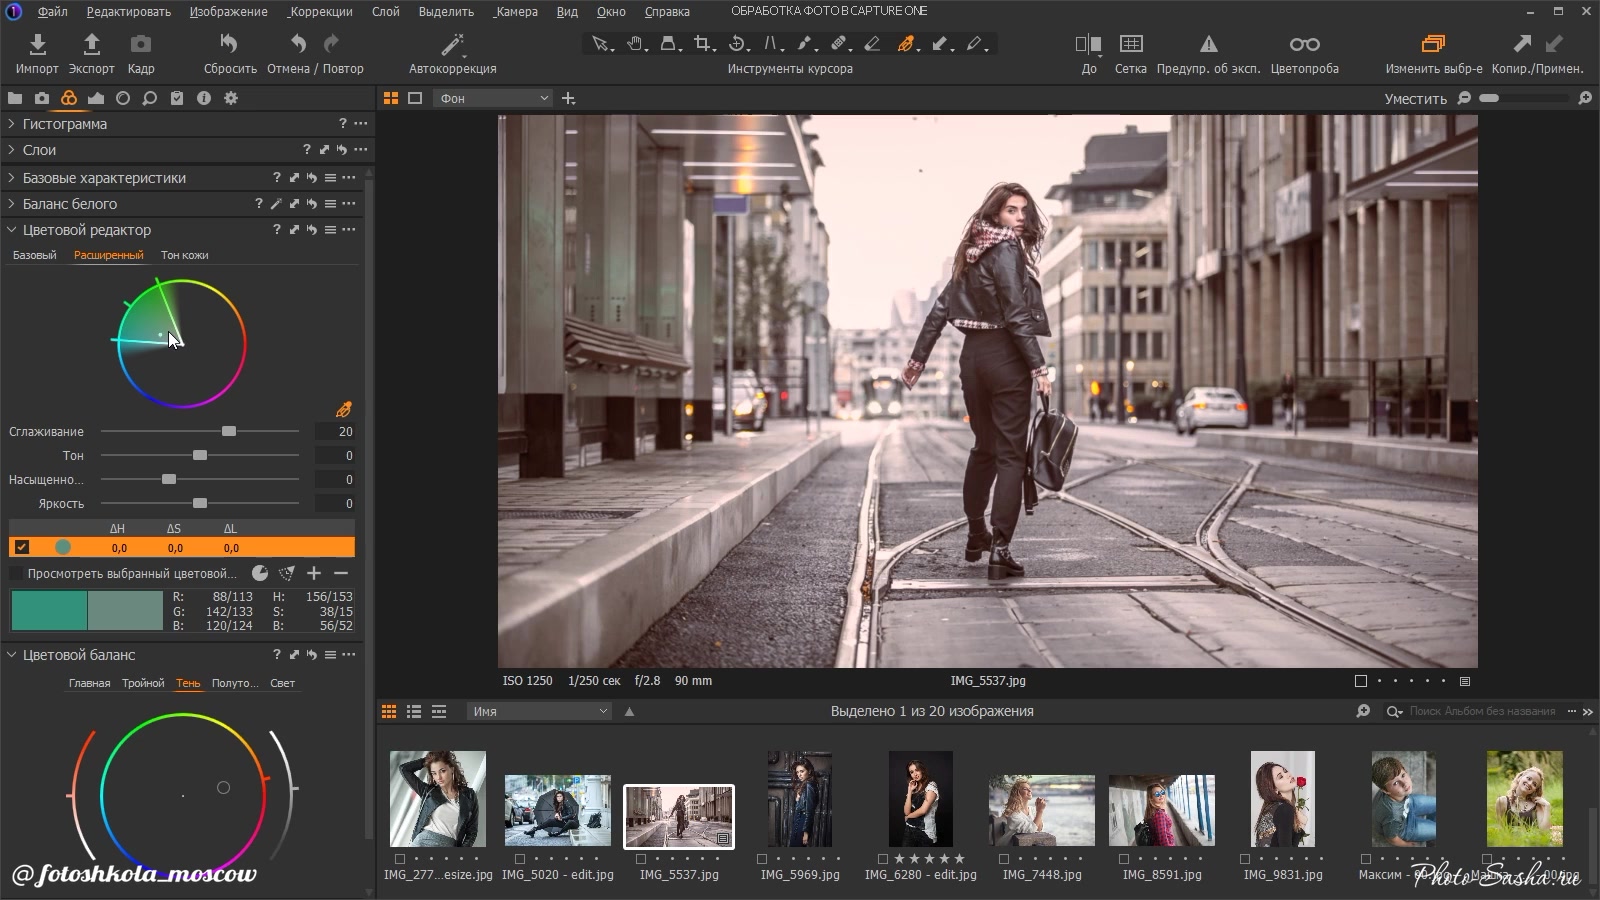Screen dimensions: 1600x900
Task: Select IMG_8591.jpg thumbnail
Action: coord(1162,811)
